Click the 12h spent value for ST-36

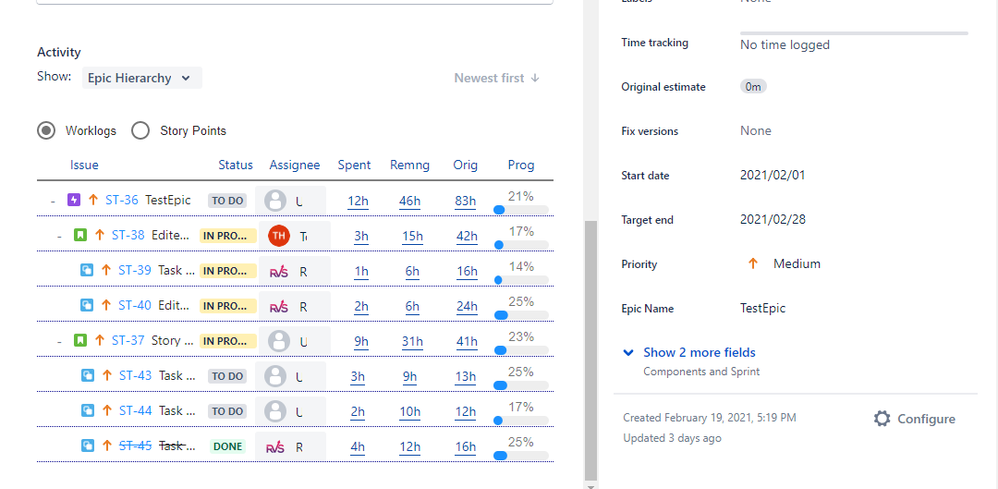point(358,201)
